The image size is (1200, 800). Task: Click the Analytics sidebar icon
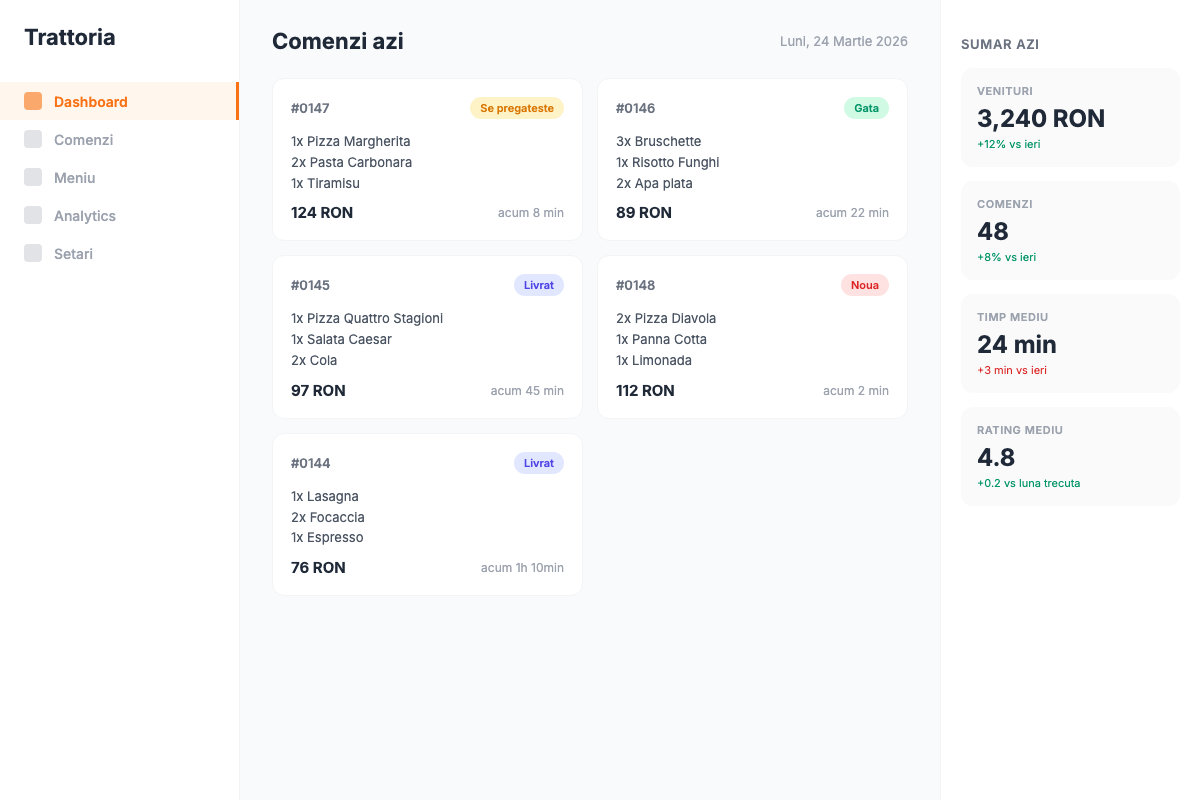(x=33, y=215)
